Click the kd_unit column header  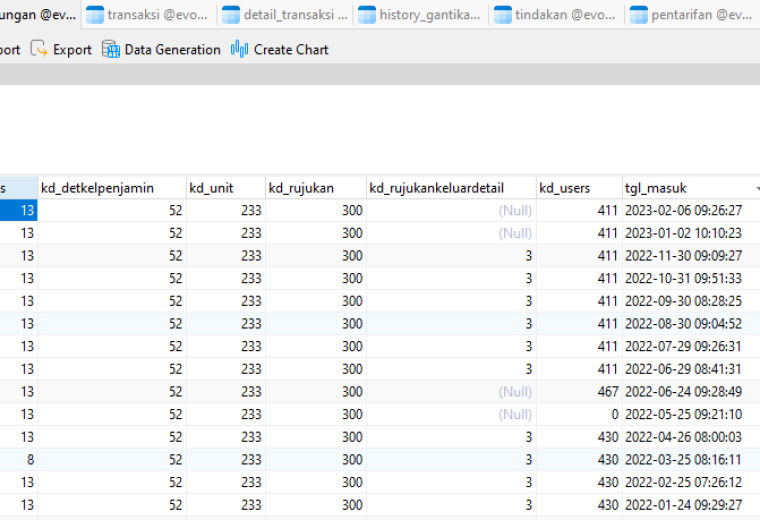(226, 188)
